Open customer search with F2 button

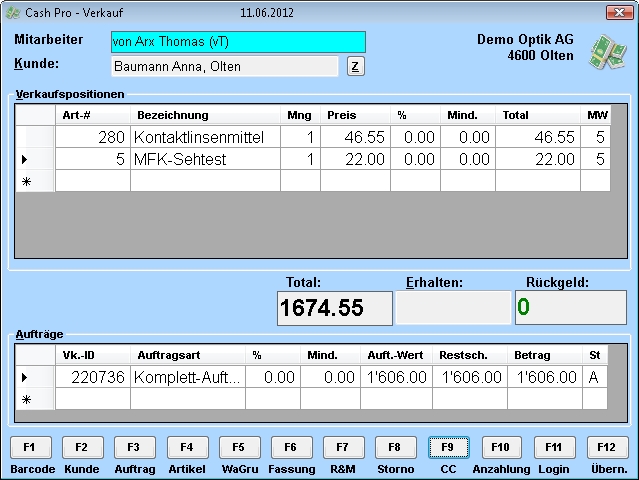coord(83,447)
